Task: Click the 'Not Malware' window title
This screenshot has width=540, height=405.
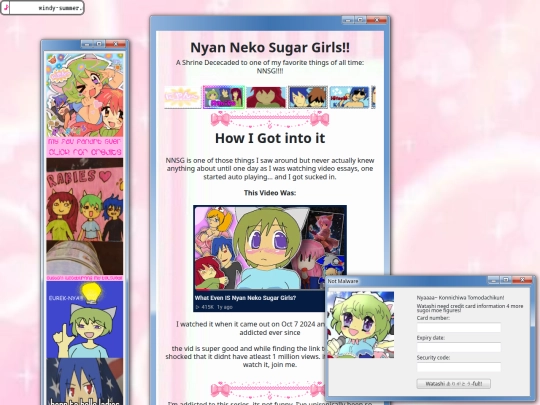Action: [343, 281]
